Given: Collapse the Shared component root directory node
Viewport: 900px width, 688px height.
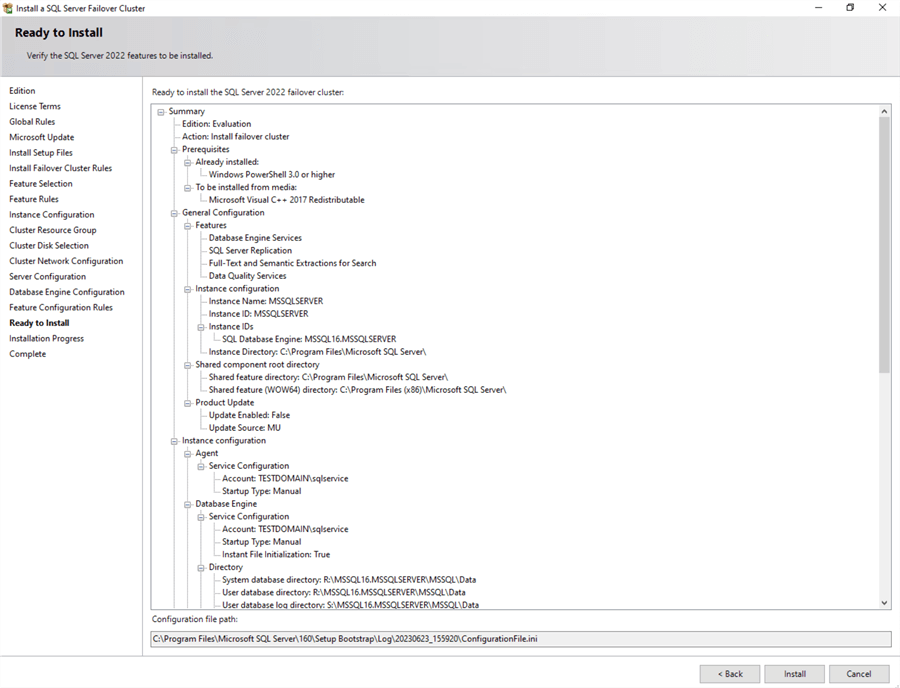Looking at the screenshot, I should coord(187,365).
